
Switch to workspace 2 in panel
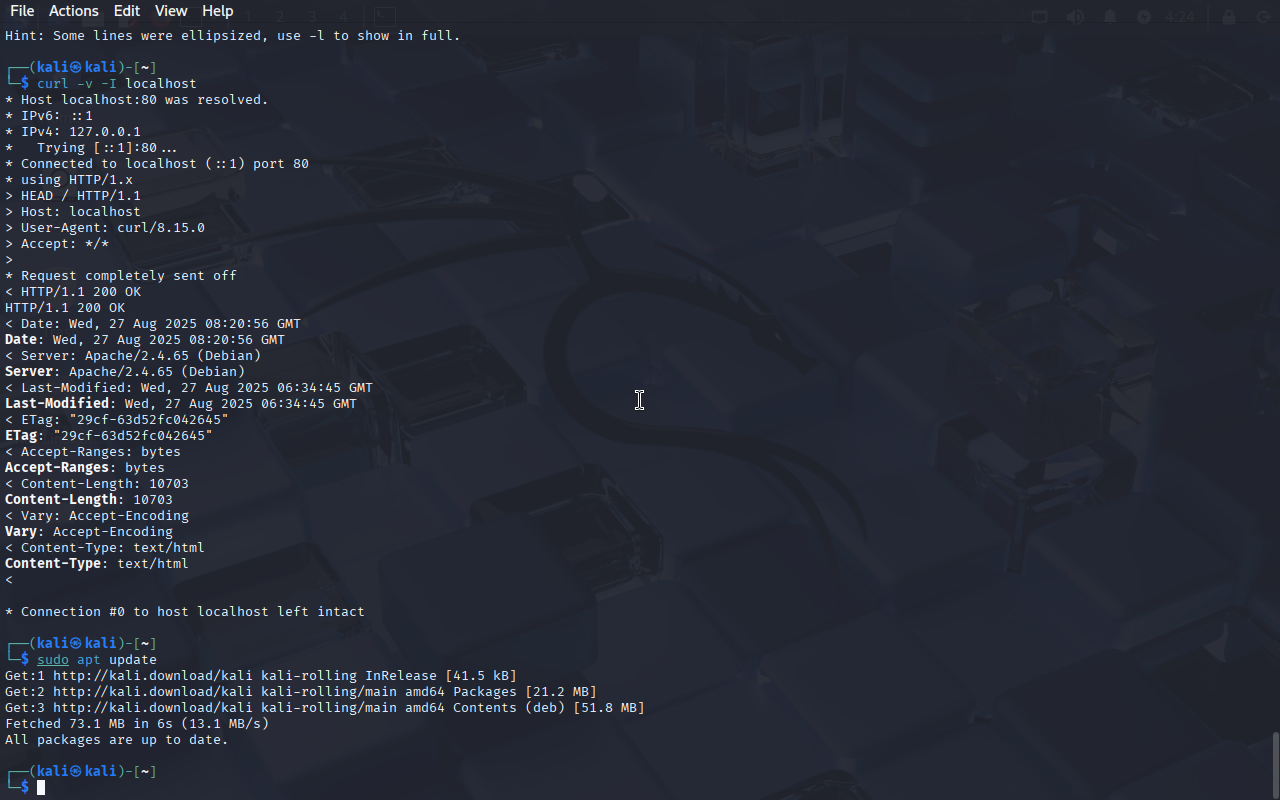tap(280, 16)
